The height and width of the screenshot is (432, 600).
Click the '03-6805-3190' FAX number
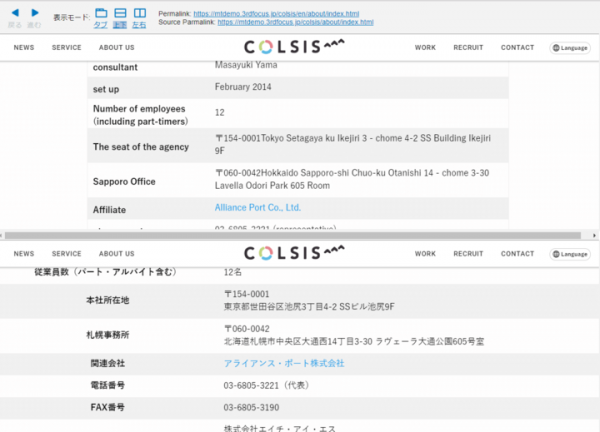pos(251,408)
